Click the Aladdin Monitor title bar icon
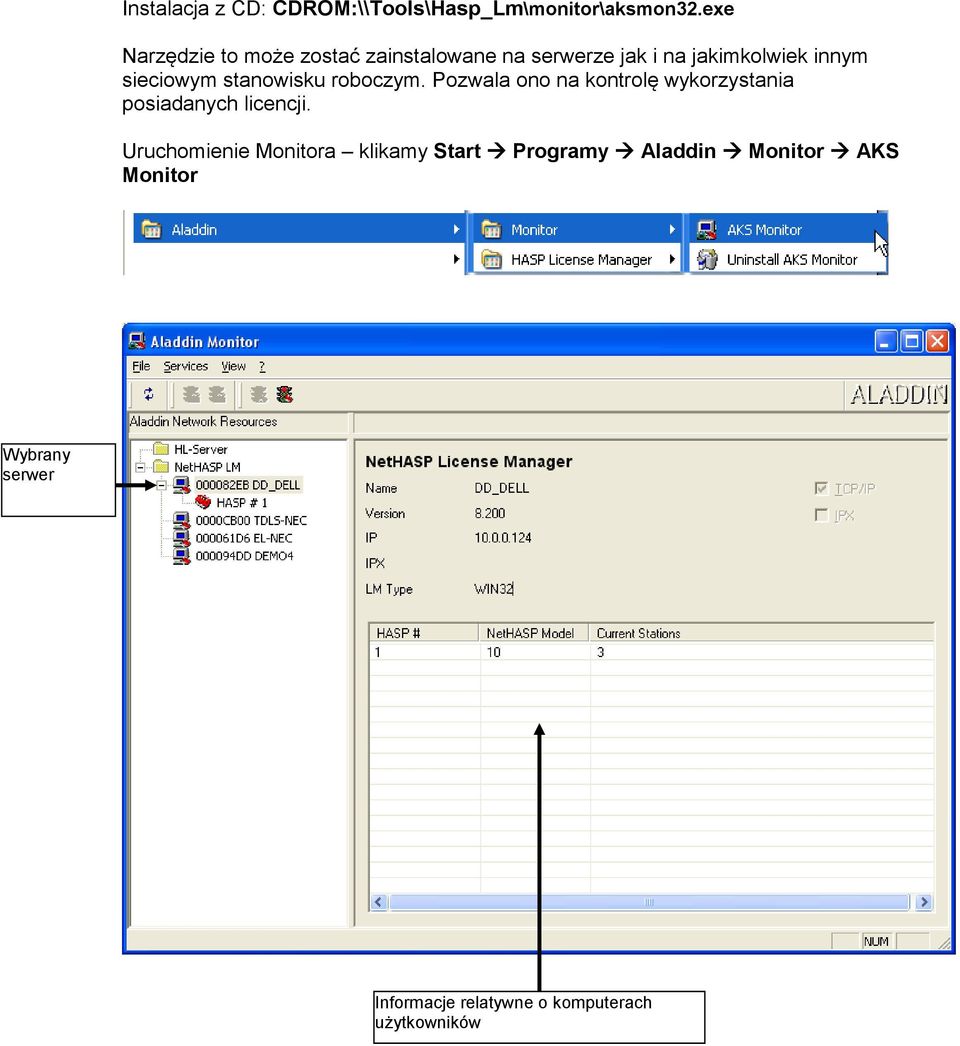Viewport: 960px width, 1046px height. pos(137,341)
